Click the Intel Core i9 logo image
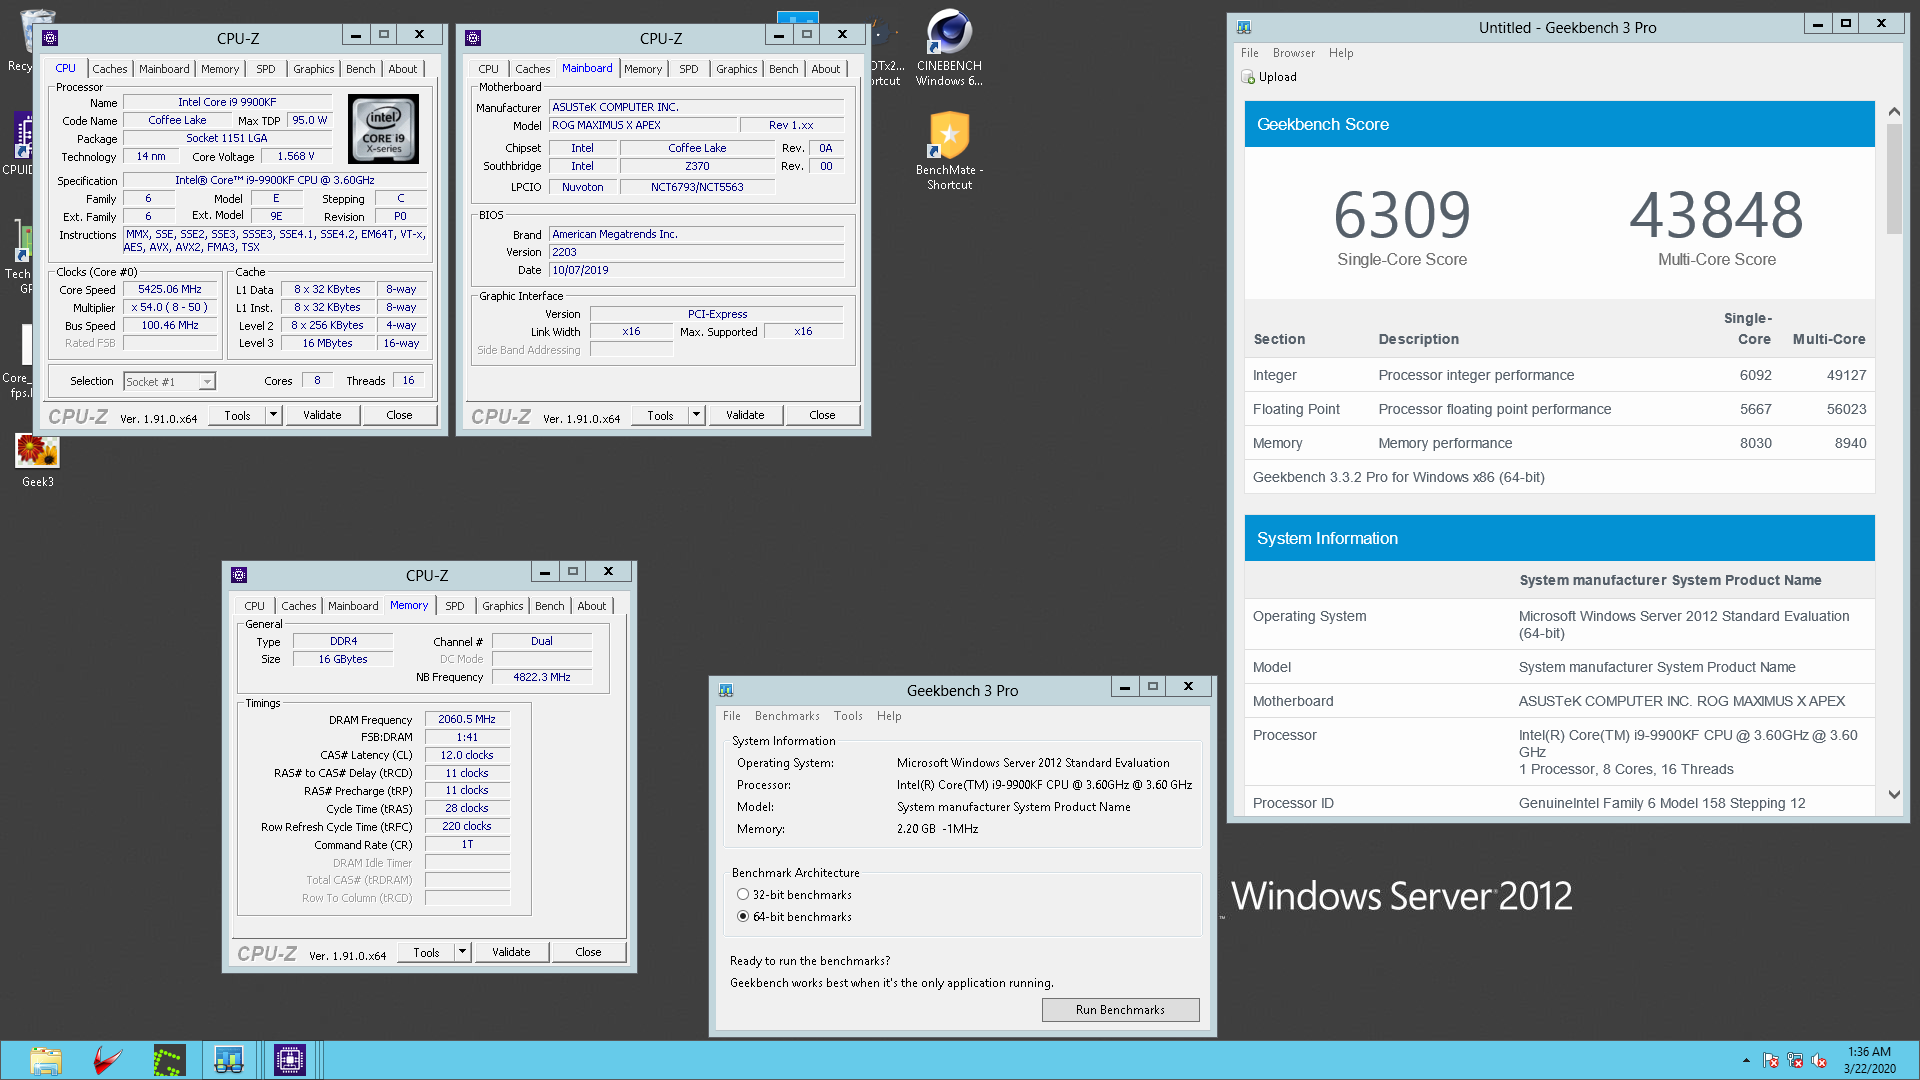 pyautogui.click(x=383, y=129)
